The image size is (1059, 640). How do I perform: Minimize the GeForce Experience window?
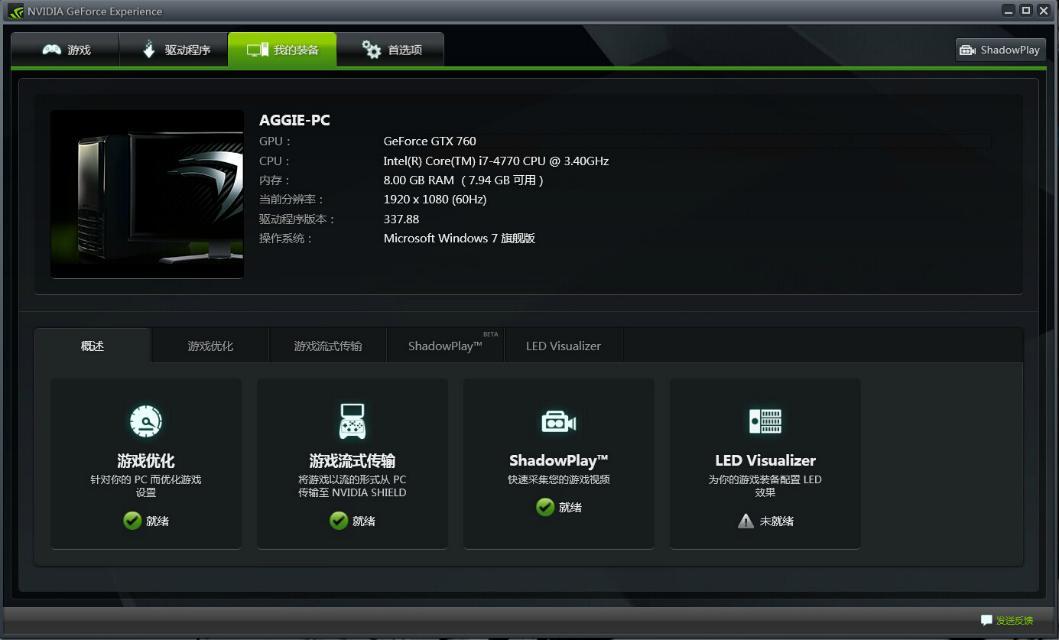(x=1008, y=10)
